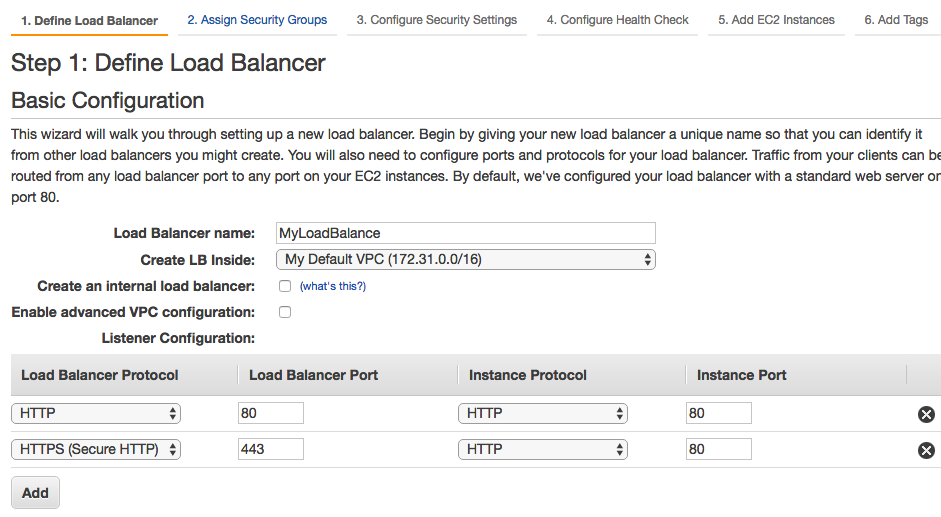Open HTTP Load Balancer Protocol dropdown in first row
The image size is (941, 517).
96,413
